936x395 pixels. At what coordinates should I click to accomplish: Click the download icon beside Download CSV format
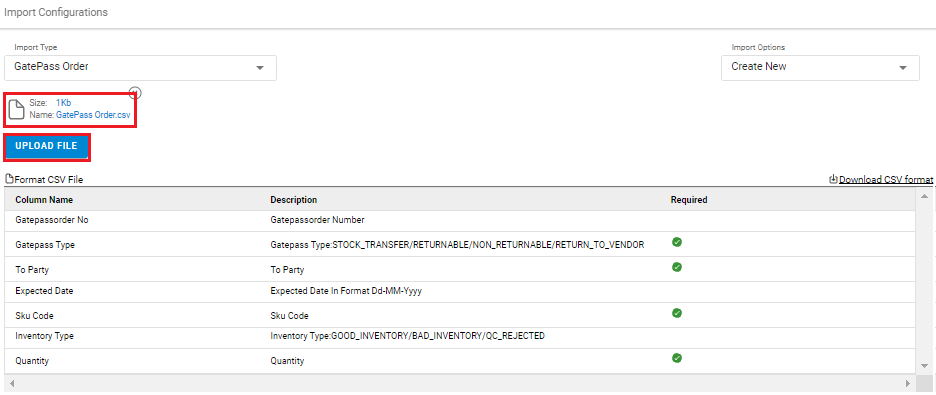[x=834, y=179]
